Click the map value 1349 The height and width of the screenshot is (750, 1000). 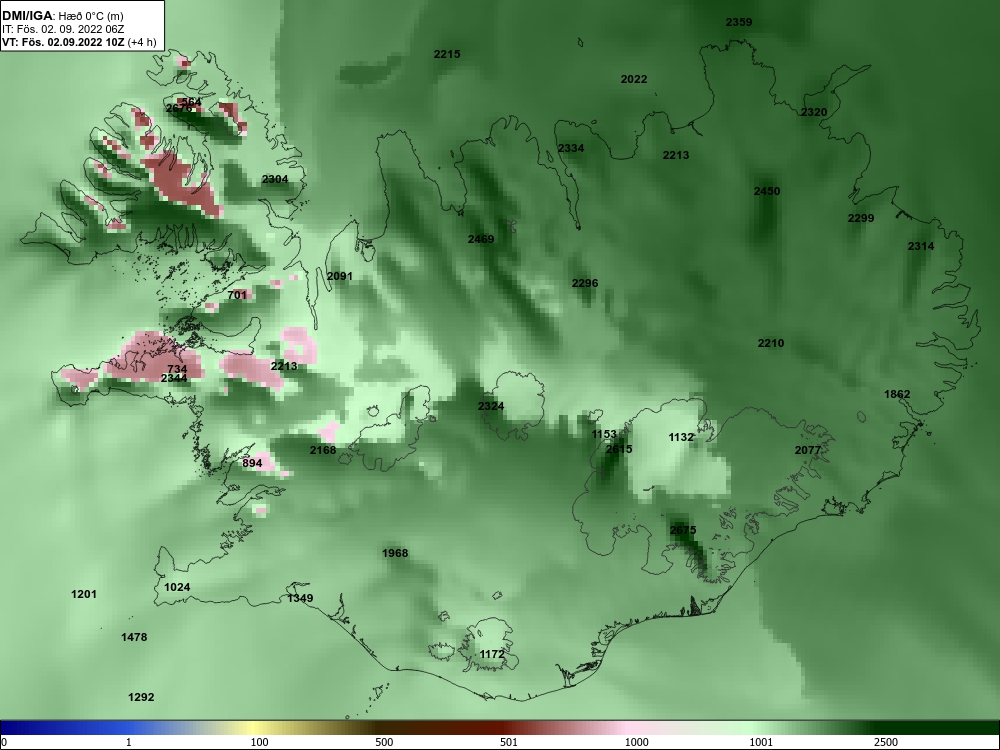coord(300,598)
